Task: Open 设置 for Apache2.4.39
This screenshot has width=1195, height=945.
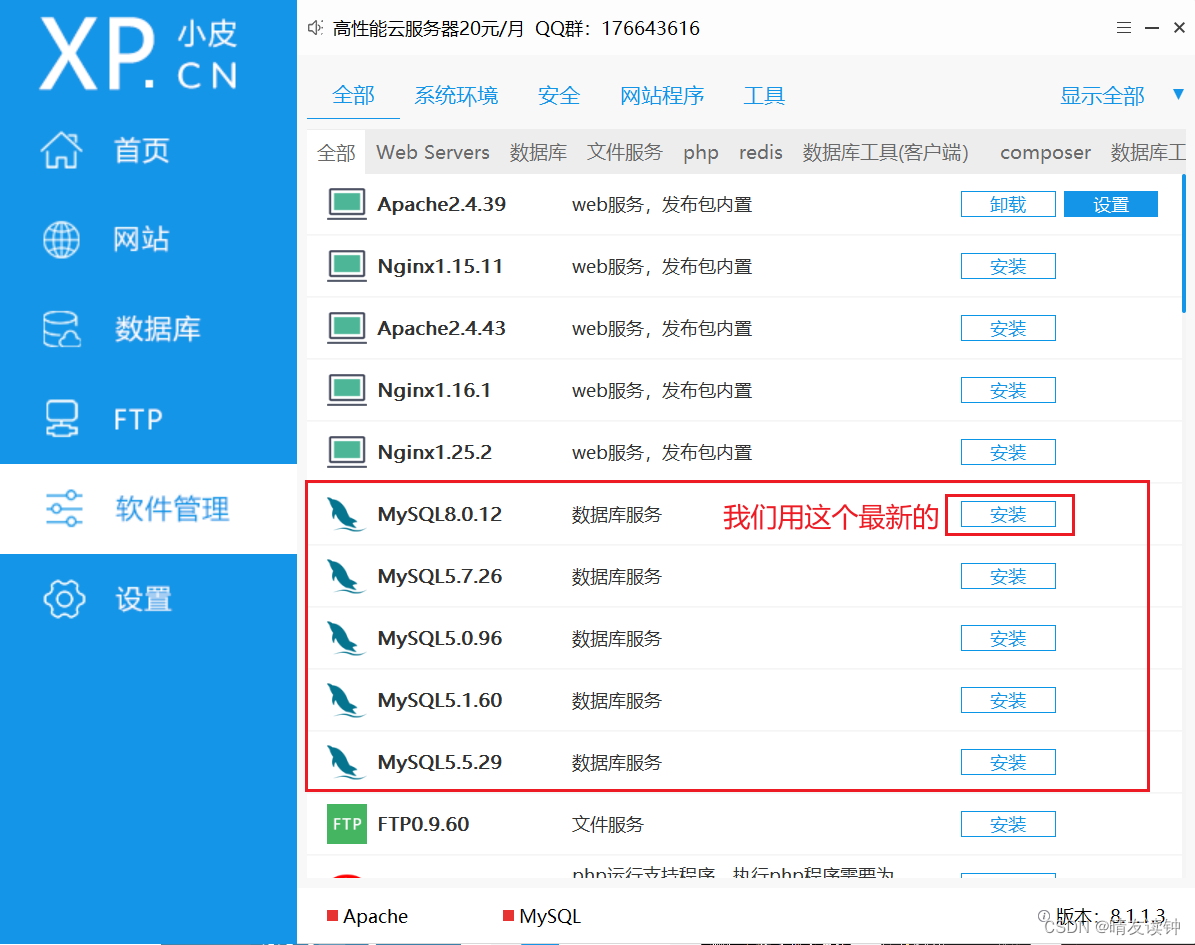Action: [1110, 204]
